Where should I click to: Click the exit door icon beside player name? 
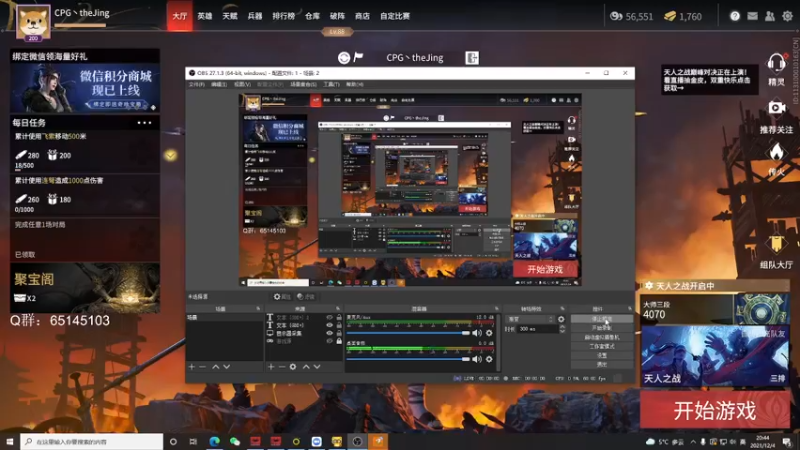[x=472, y=58]
